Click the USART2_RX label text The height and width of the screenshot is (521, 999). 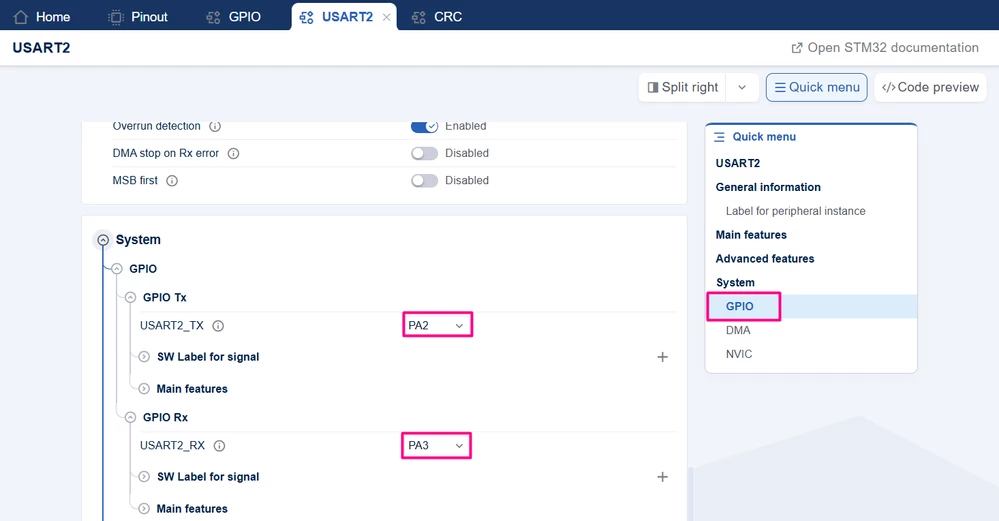[173, 445]
